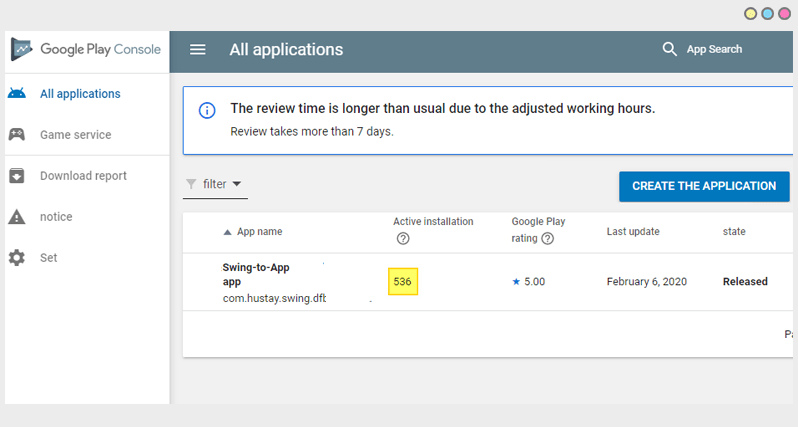Open the hamburger menu icon
Viewport: 798px width, 427px height.
[x=198, y=50]
